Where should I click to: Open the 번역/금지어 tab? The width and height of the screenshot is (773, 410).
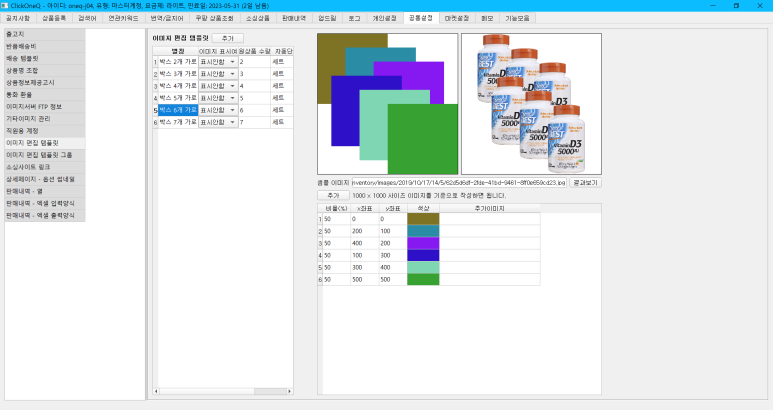167,18
